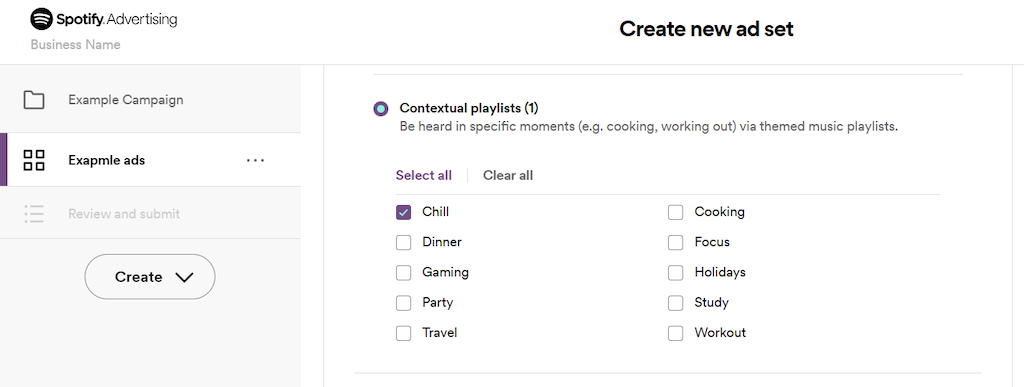This screenshot has height=387, width=1024.
Task: Select the Focus checkbox
Action: [x=675, y=242]
